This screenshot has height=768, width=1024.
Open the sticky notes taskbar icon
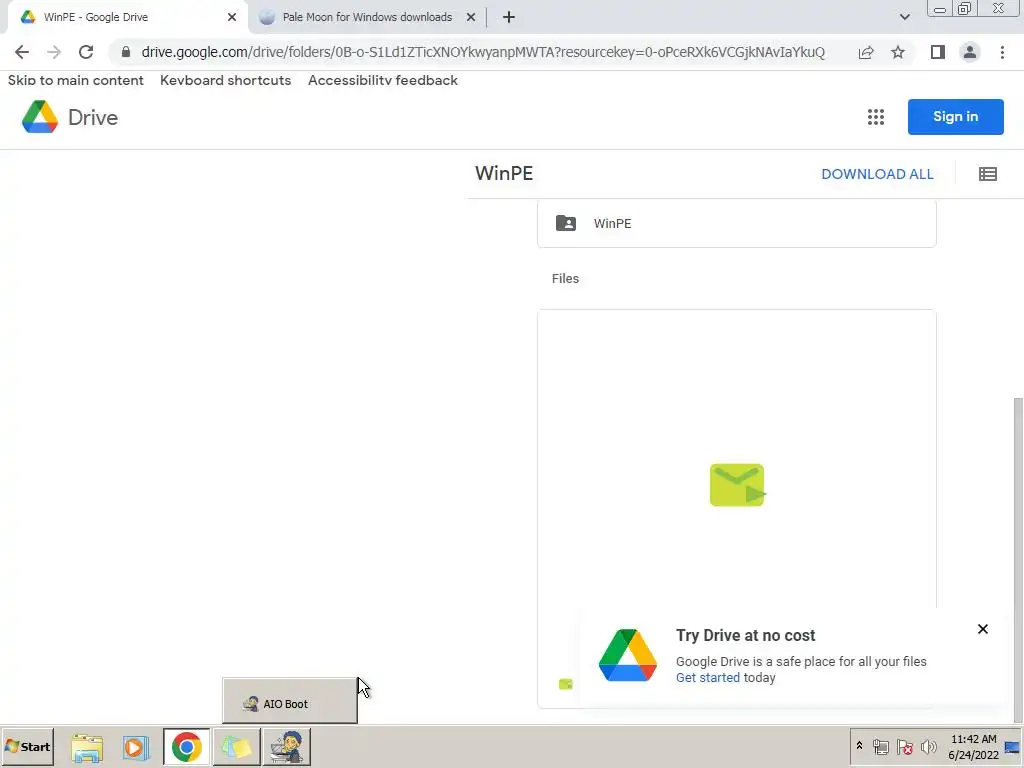coord(236,747)
